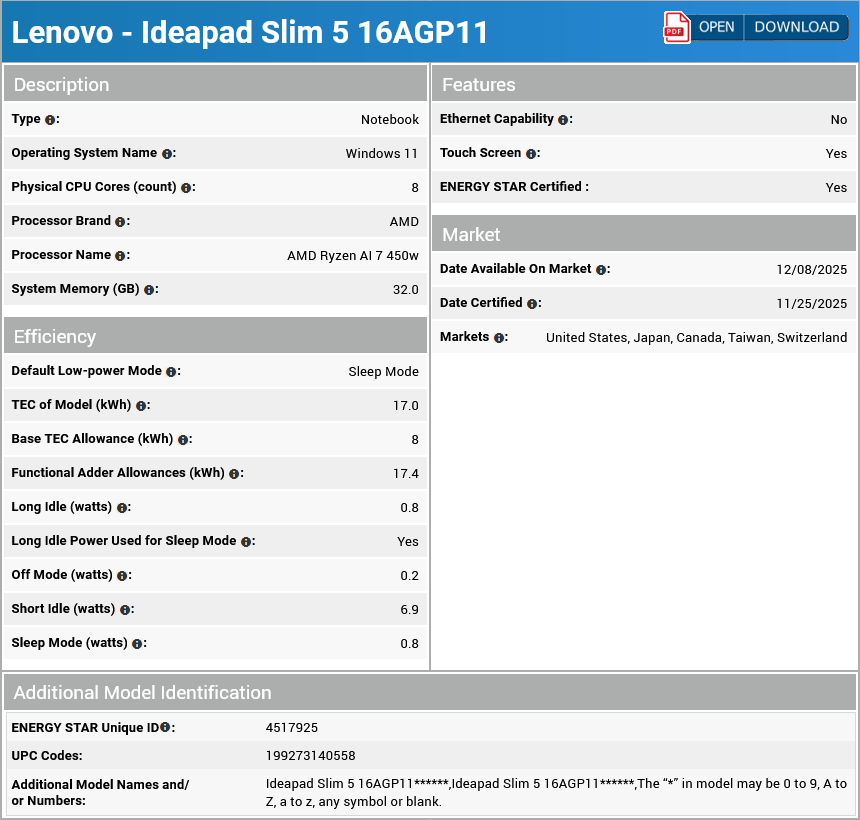
Task: Show info for Date Certified
Action: 531,304
